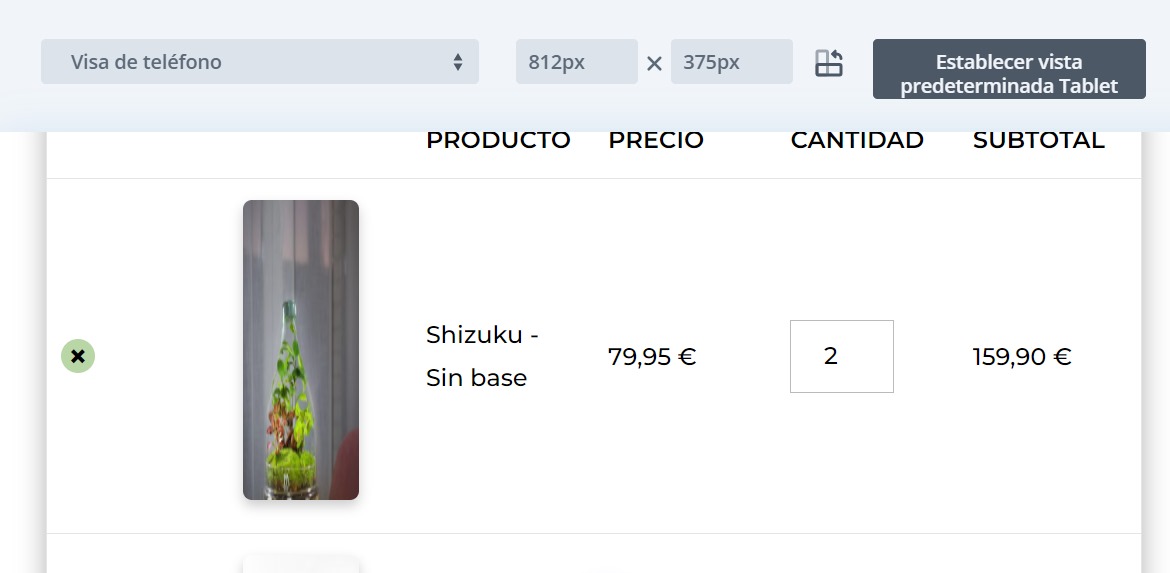Open the Shizuku terrarium product thumbnail

tap(301, 350)
